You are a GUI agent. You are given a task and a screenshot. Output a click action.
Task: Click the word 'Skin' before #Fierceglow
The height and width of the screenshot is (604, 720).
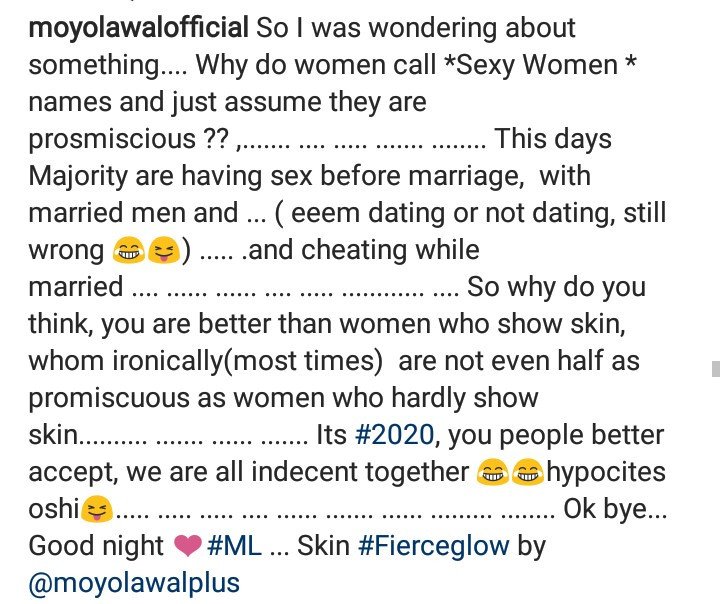coord(323,546)
